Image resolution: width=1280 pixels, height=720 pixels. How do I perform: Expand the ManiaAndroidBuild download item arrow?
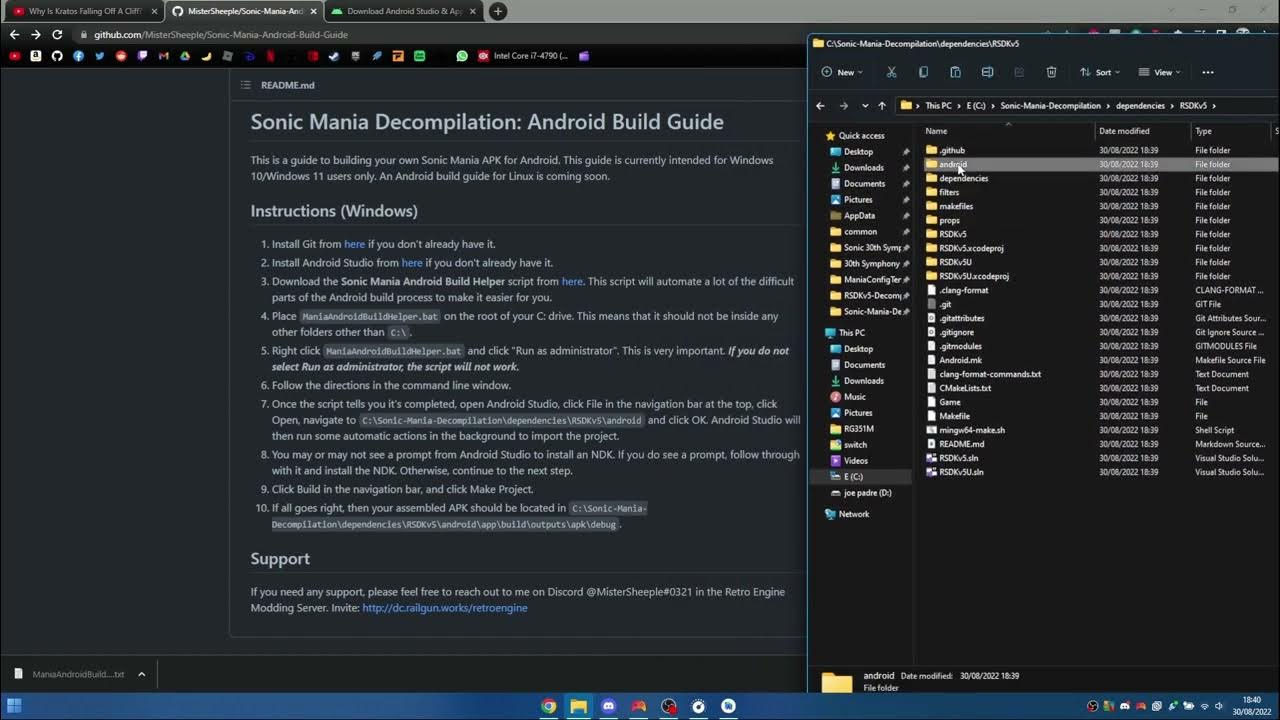pos(141,674)
